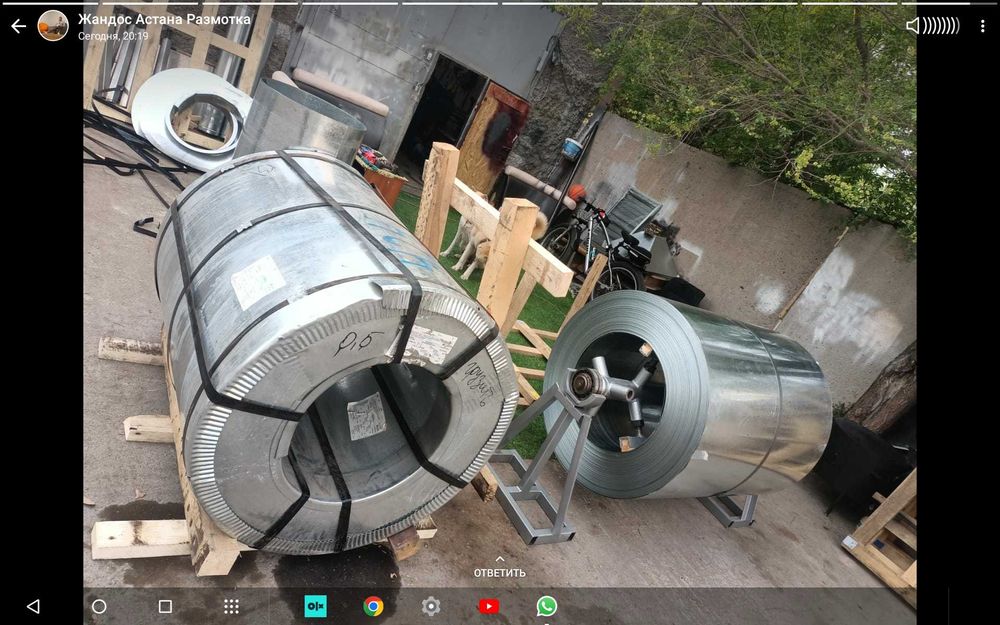Switch to WhatsApp via taskbar icon

tap(546, 606)
